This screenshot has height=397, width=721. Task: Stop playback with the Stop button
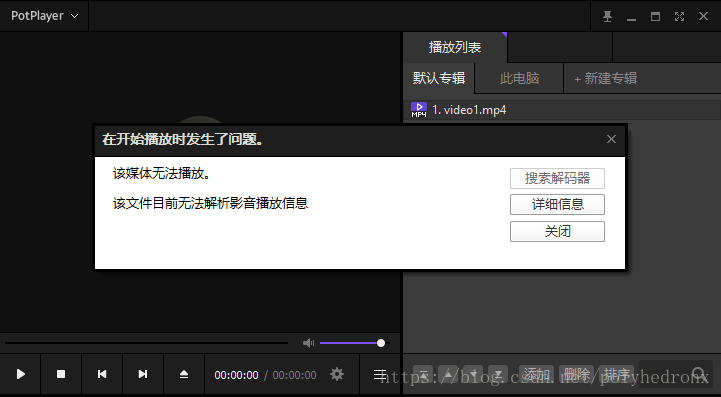61,374
